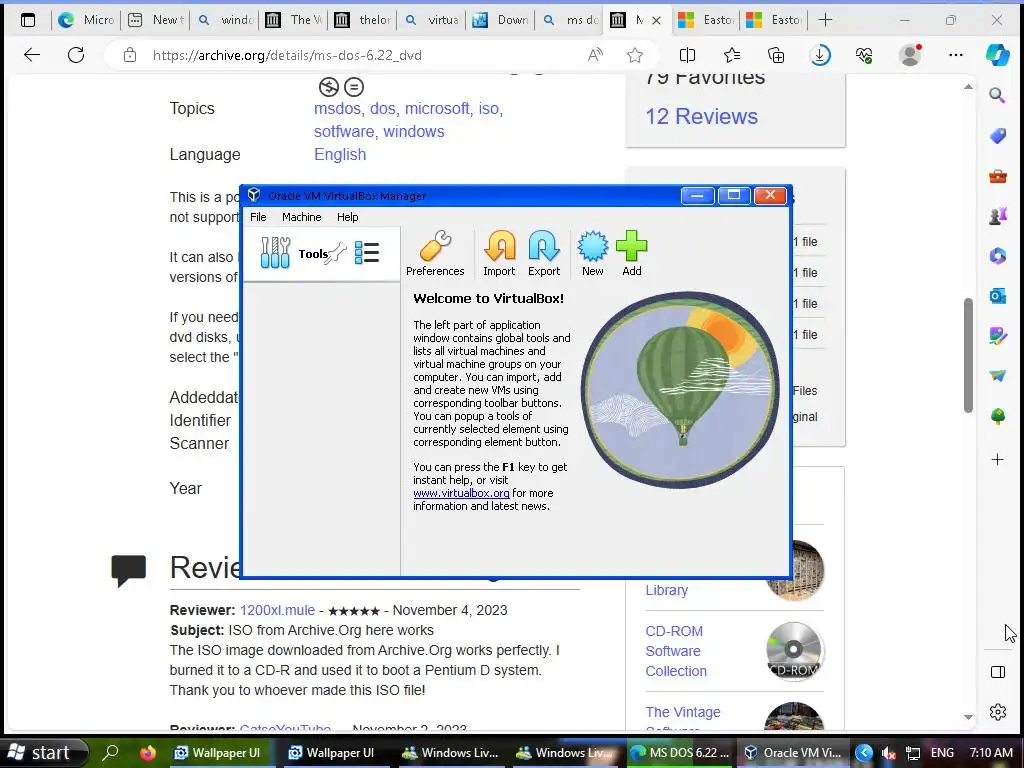This screenshot has width=1024, height=768.
Task: Open the Favorites list icon
Action: coord(732,56)
